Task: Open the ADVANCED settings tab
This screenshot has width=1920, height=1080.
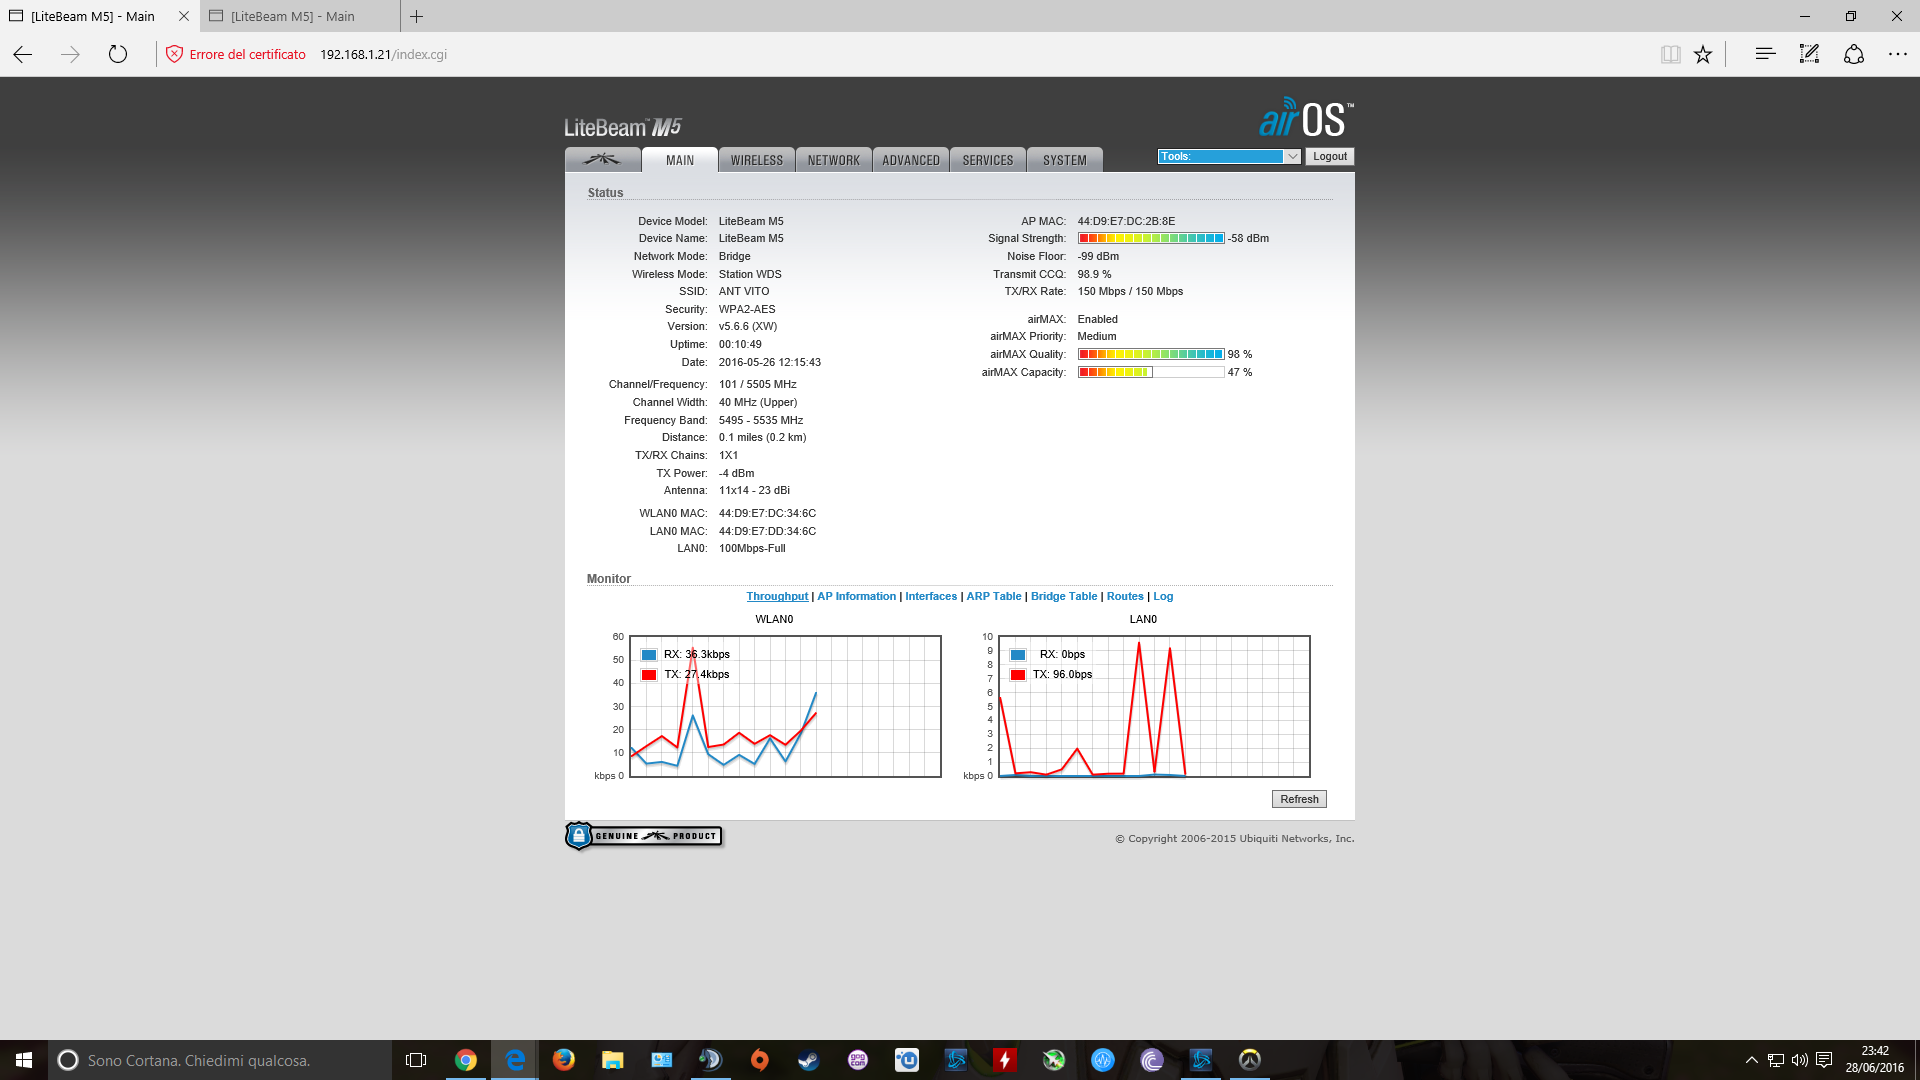Action: pos(911,160)
